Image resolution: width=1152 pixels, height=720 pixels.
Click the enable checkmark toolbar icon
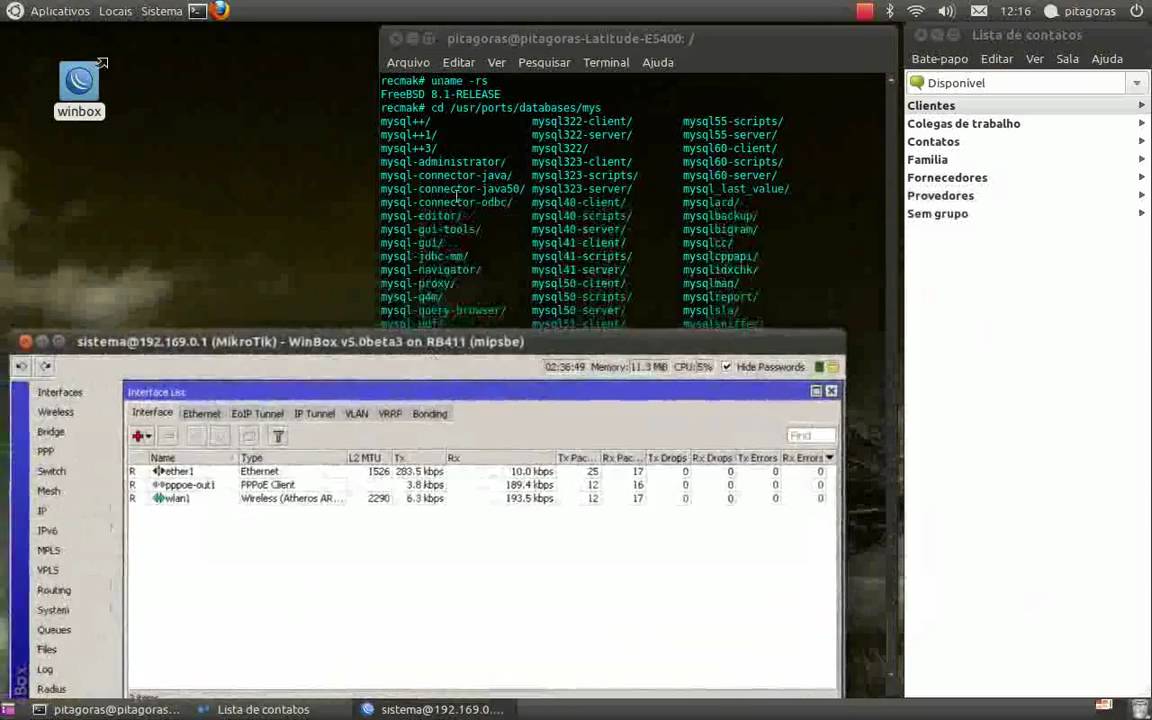195,436
